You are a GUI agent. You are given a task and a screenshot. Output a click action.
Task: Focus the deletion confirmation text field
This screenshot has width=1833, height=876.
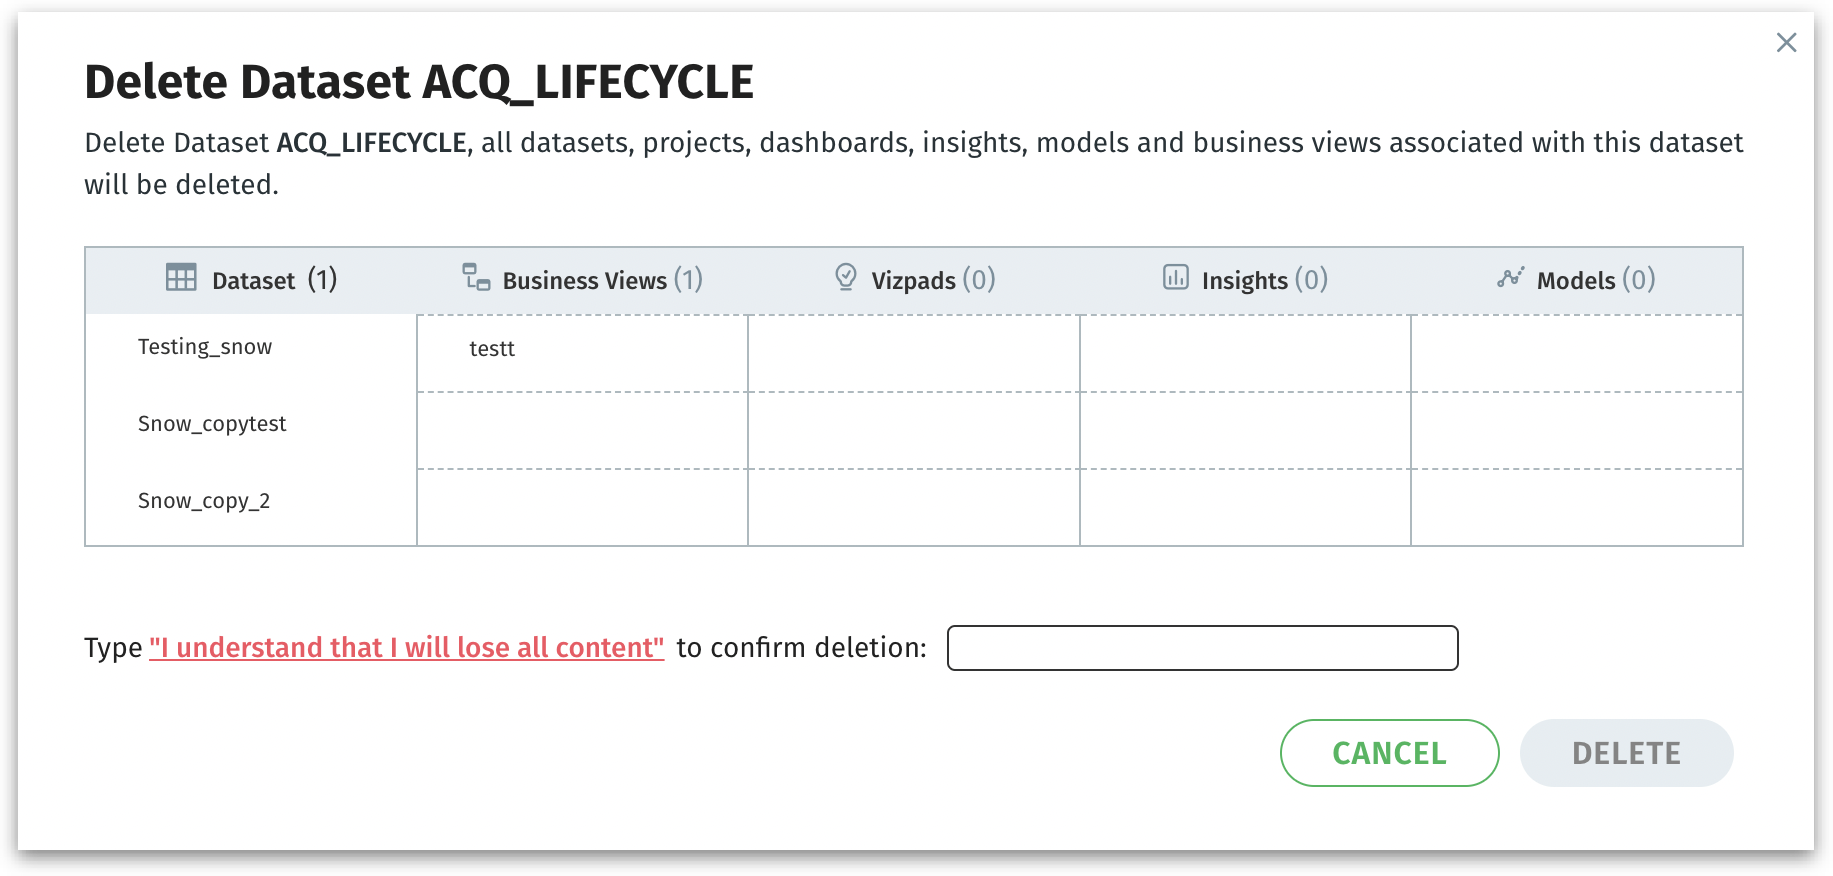coord(1202,648)
